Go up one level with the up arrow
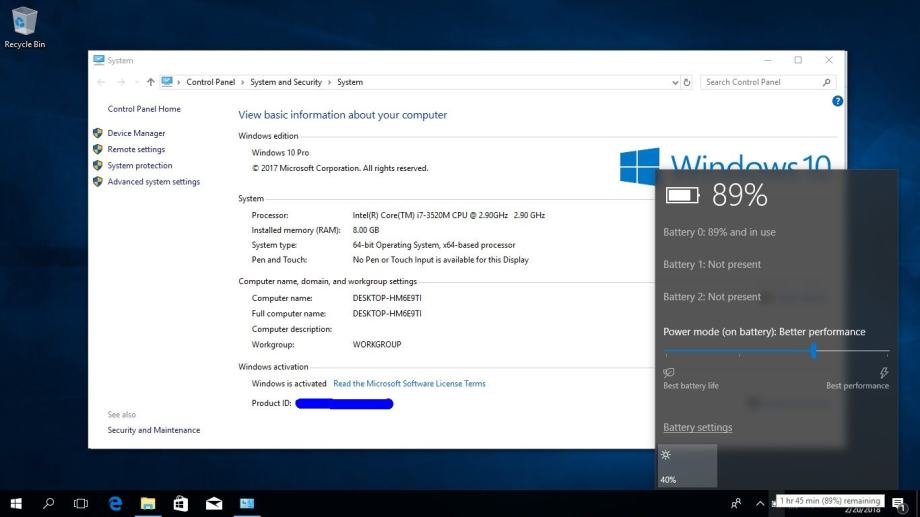 (x=151, y=82)
